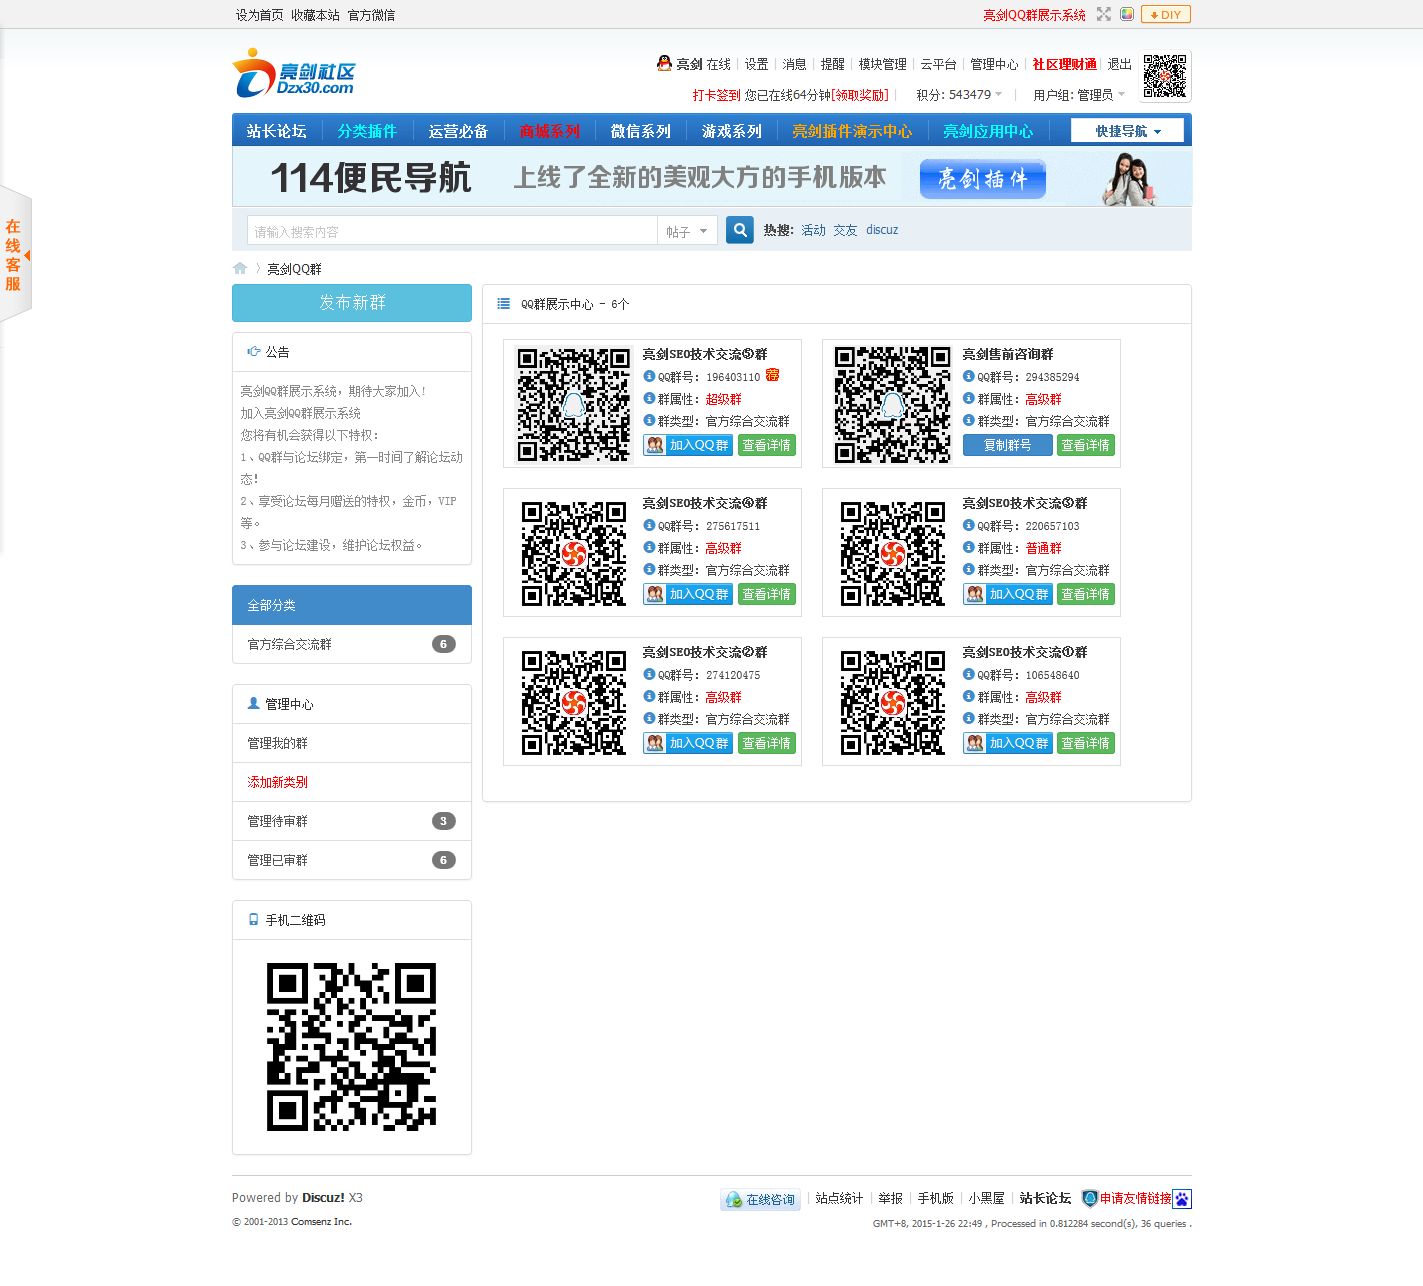Click the header QR code thumbnail
The width and height of the screenshot is (1423, 1286).
(1165, 76)
